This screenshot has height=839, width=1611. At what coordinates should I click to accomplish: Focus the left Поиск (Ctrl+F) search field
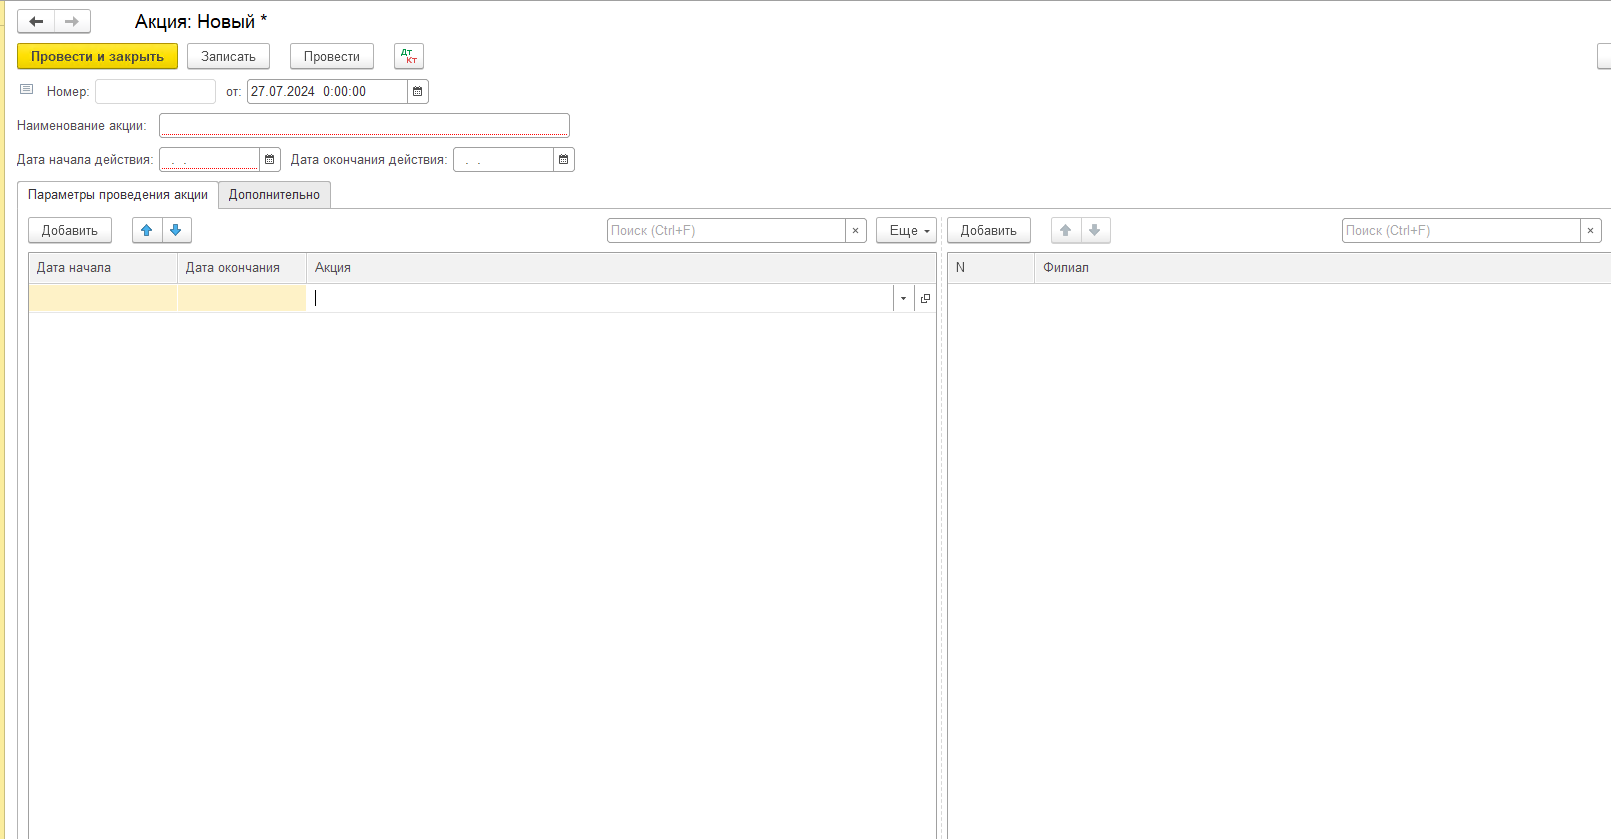[727, 231]
